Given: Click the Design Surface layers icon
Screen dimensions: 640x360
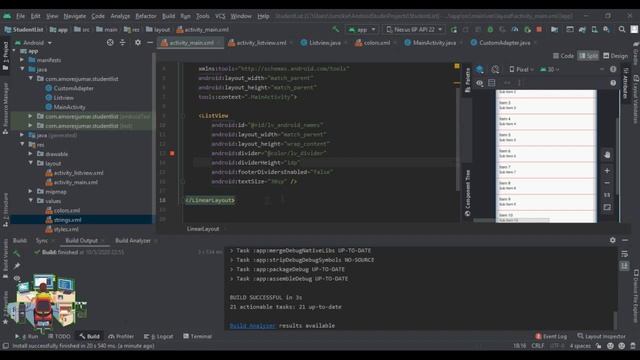Looking at the screenshot, I should (x=480, y=69).
